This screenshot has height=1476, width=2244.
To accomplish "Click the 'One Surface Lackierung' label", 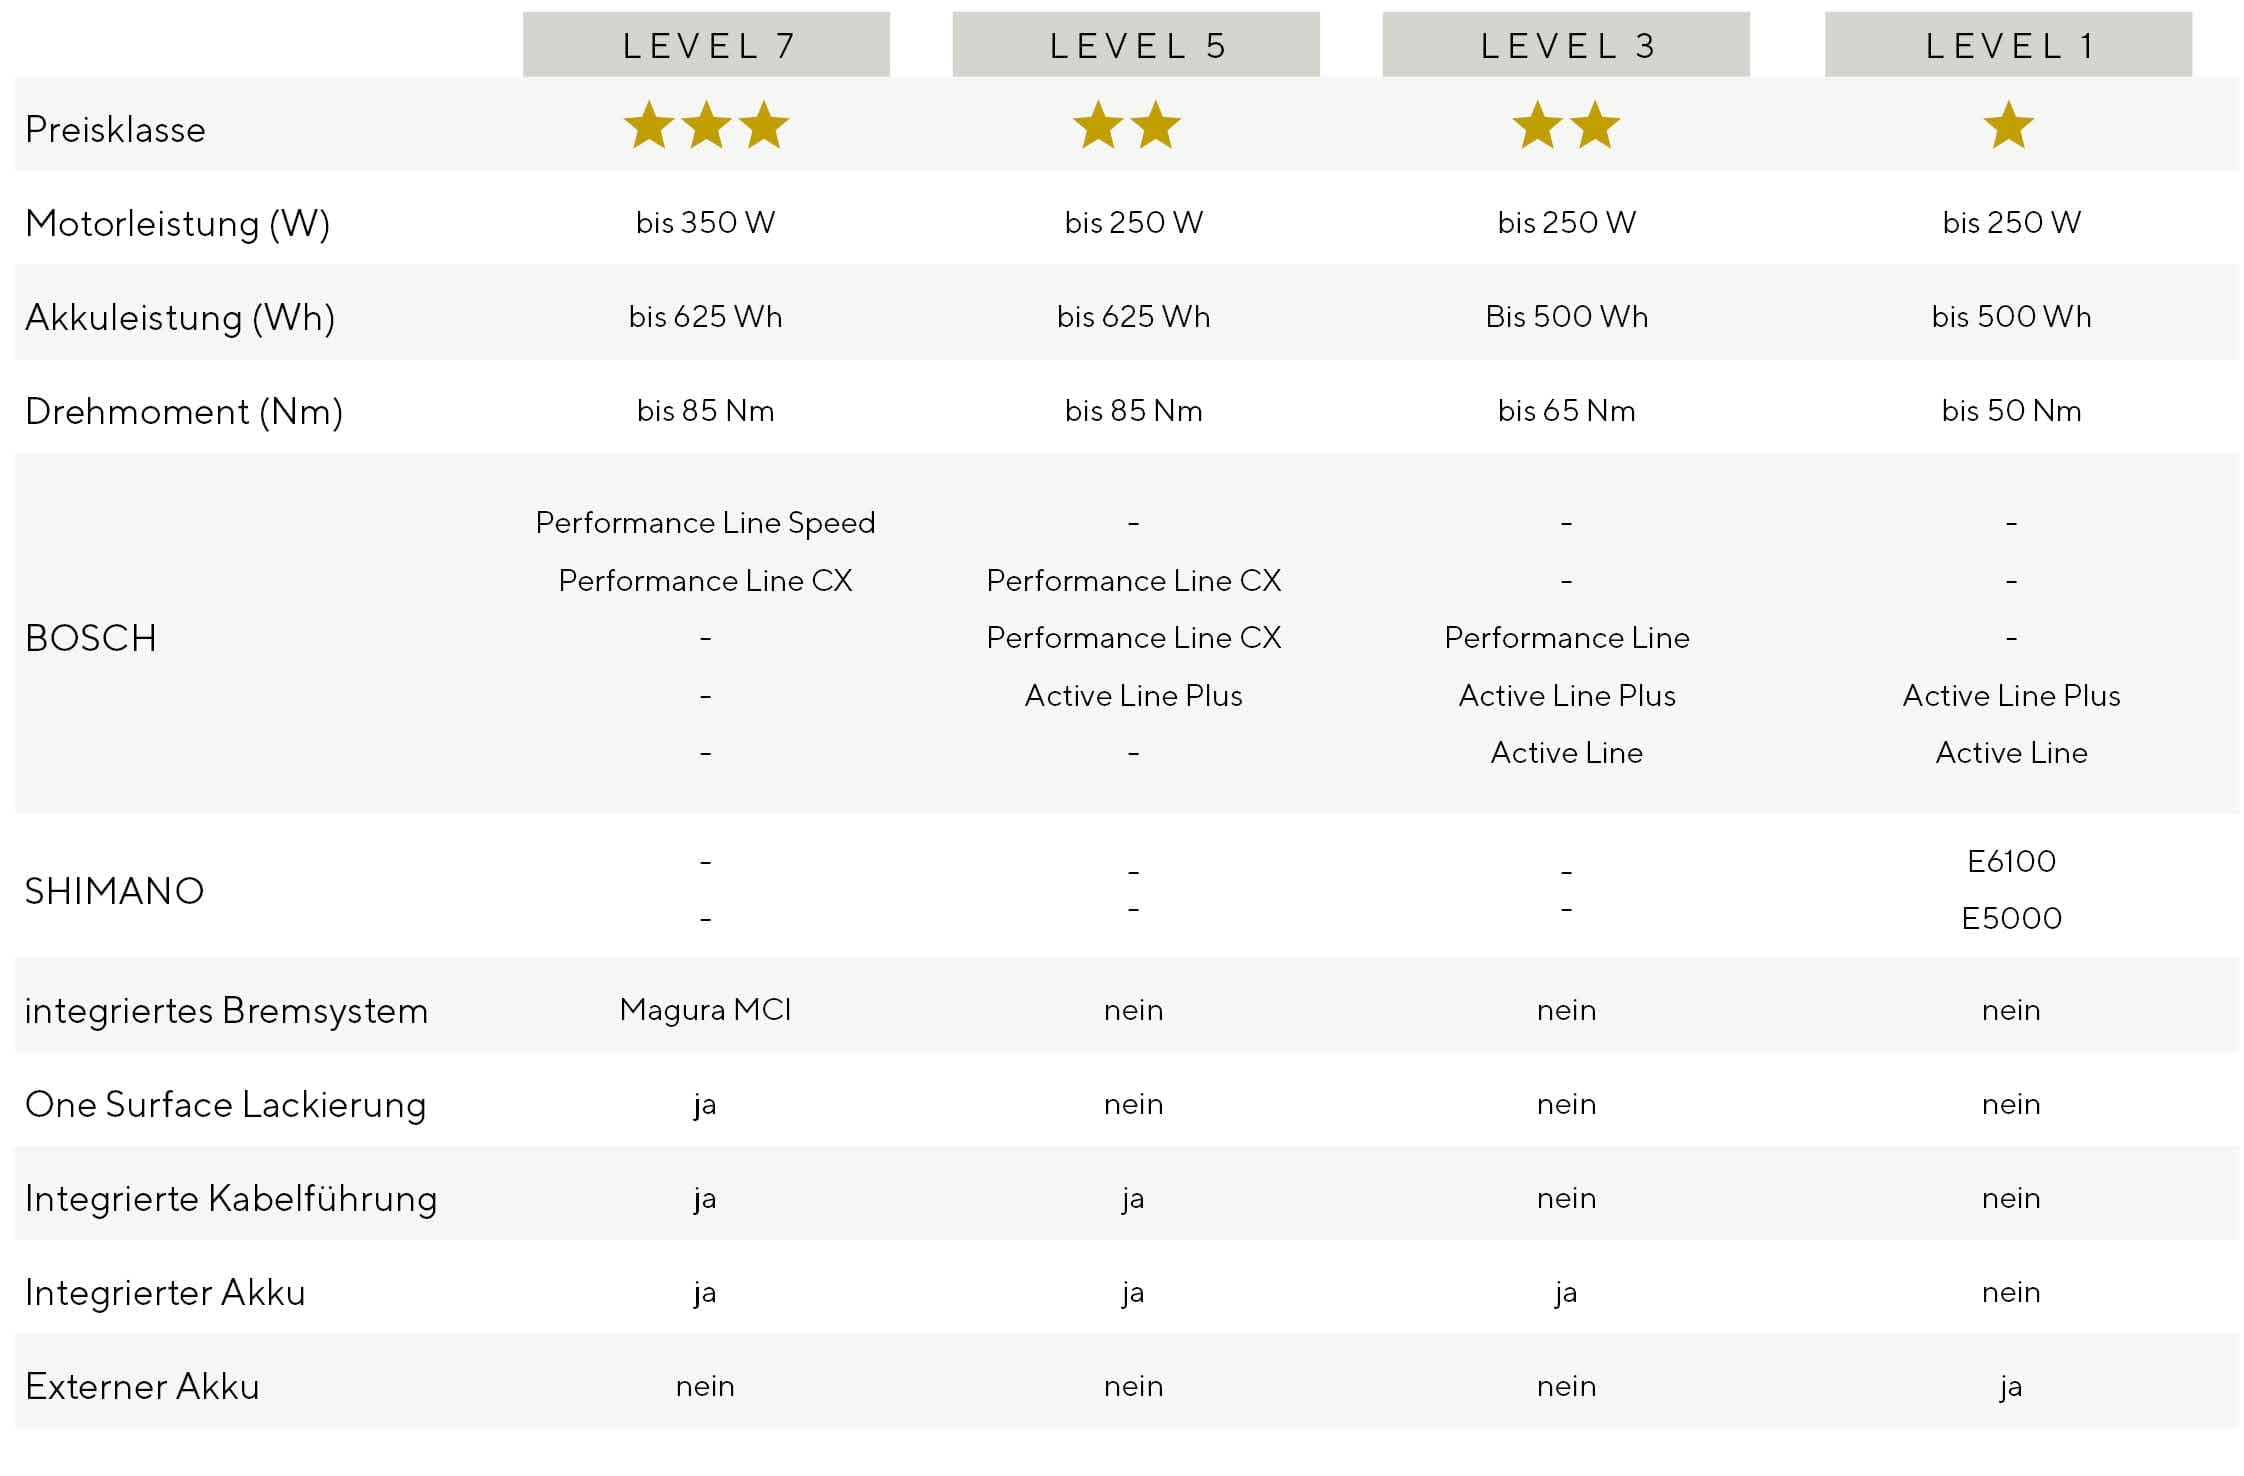I will 226,1105.
